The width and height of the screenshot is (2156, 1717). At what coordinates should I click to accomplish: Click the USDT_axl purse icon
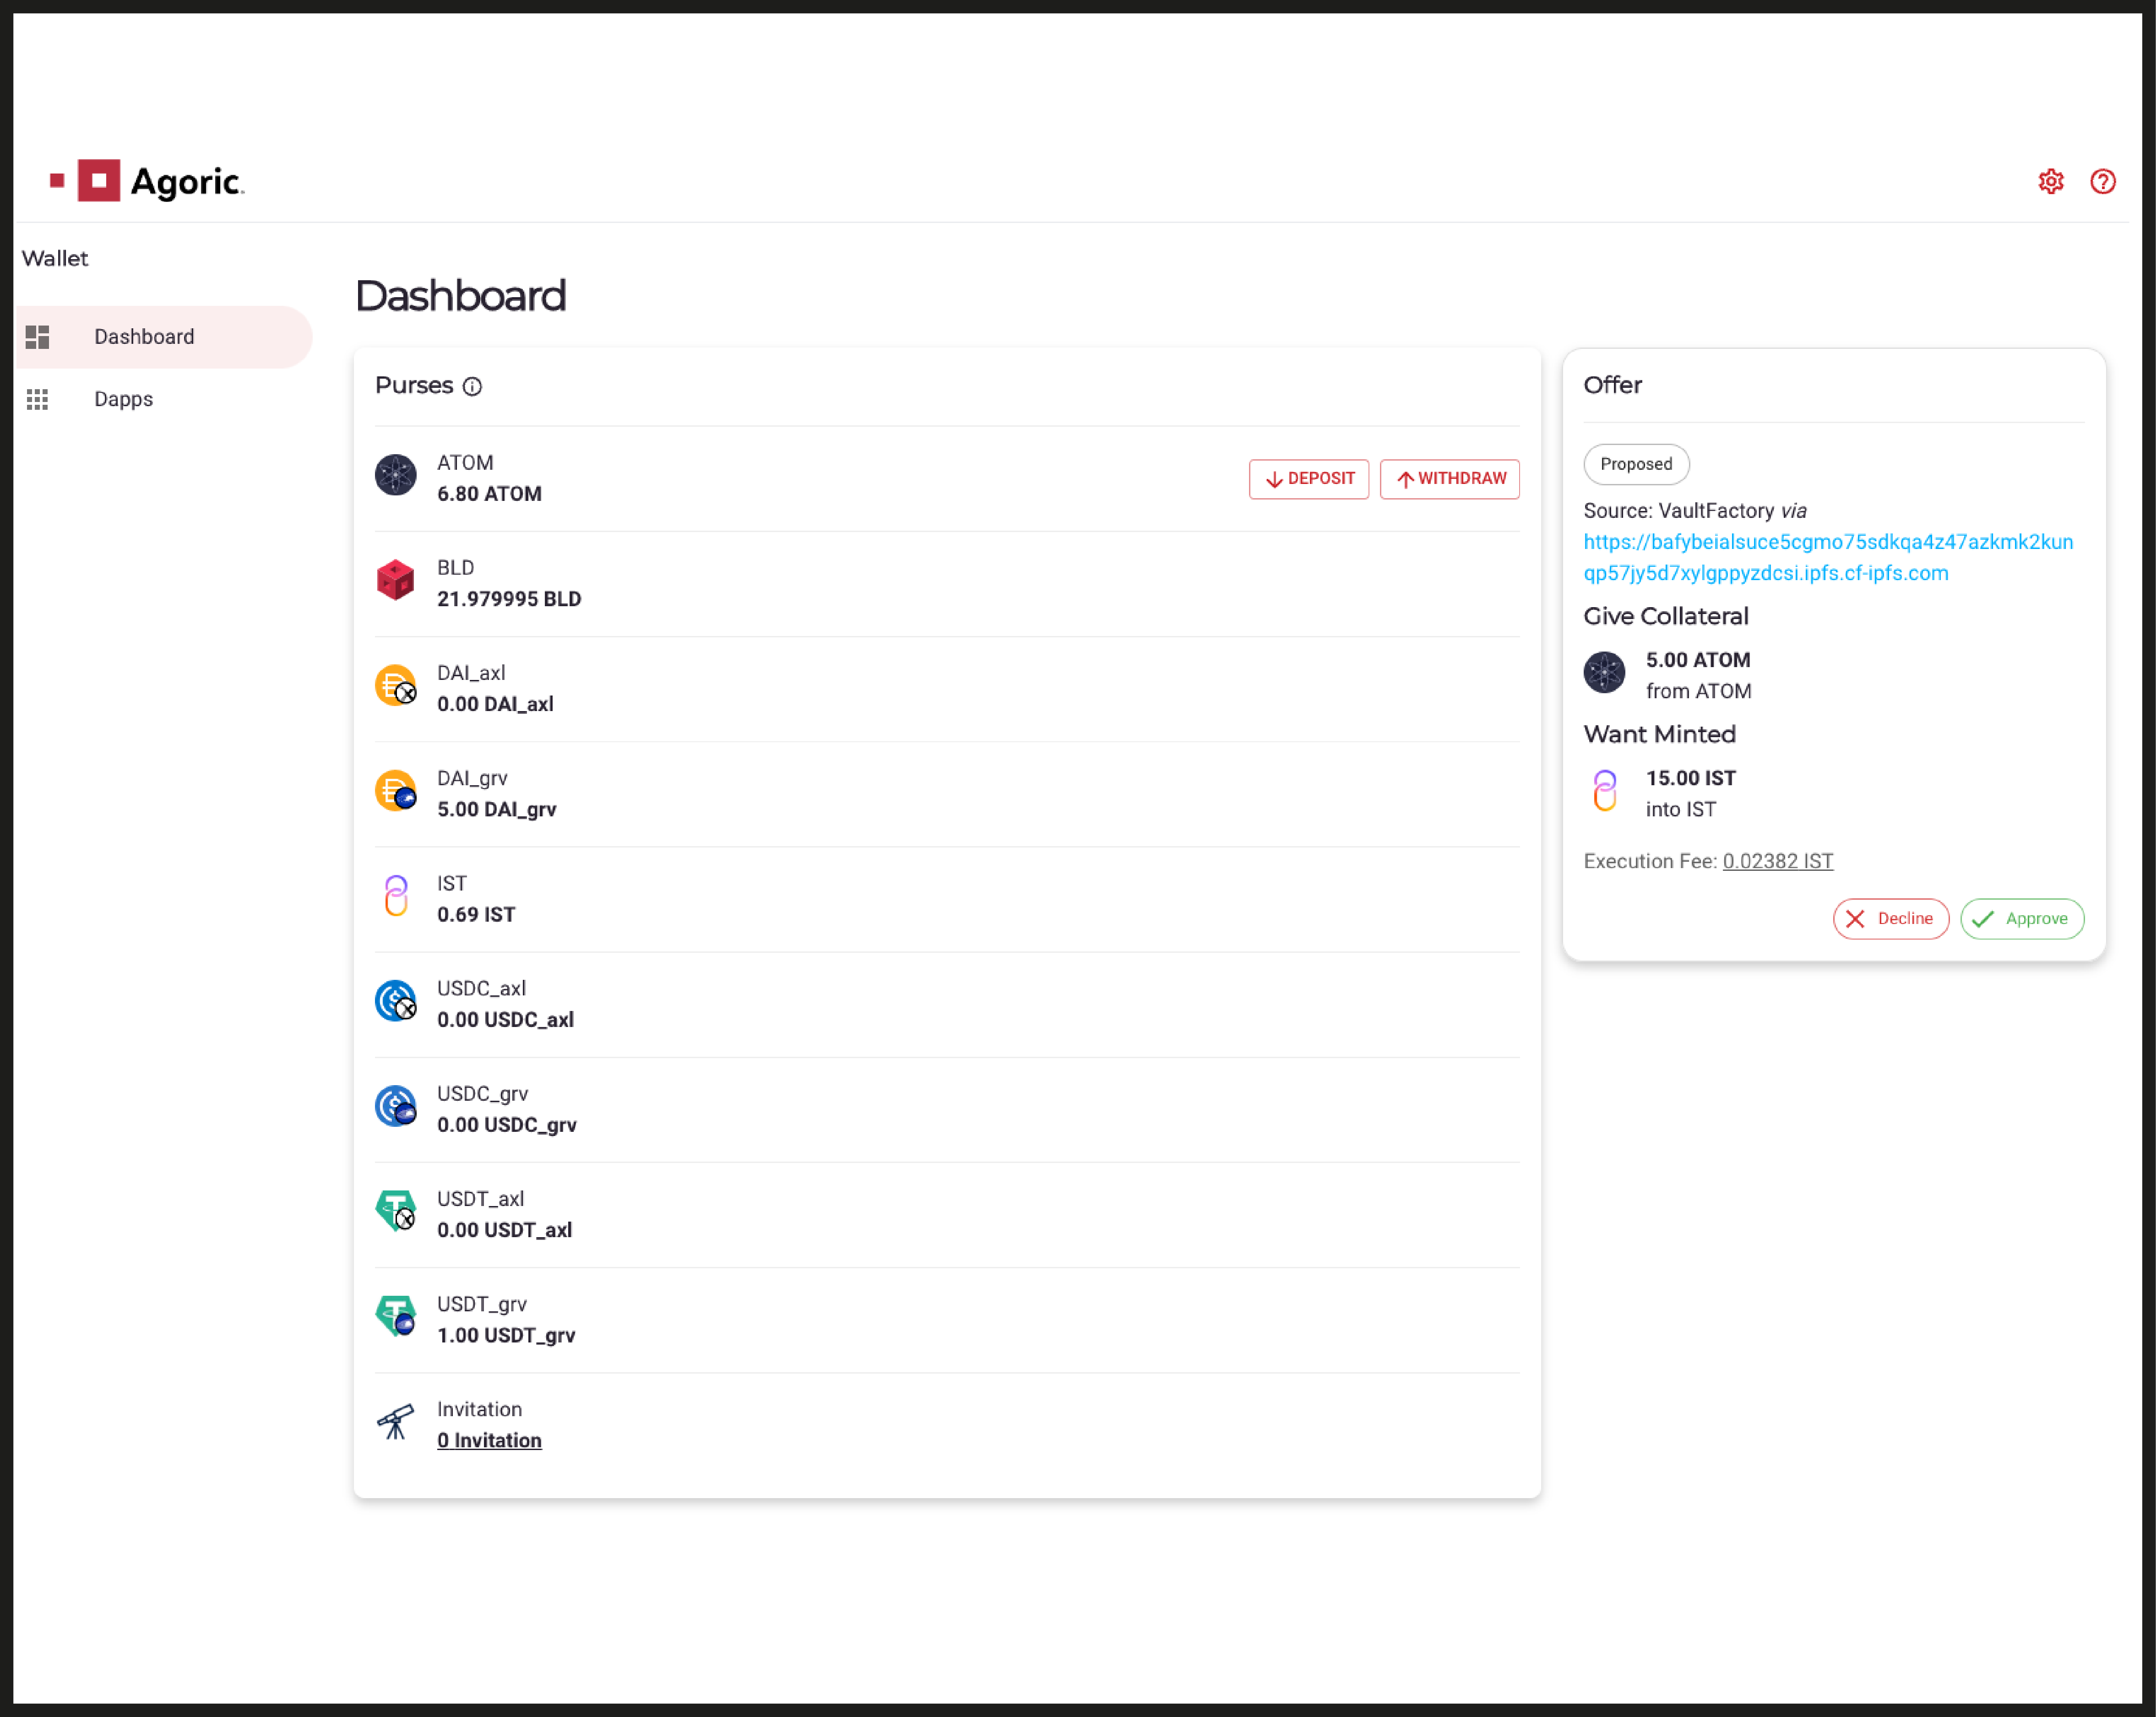[396, 1211]
